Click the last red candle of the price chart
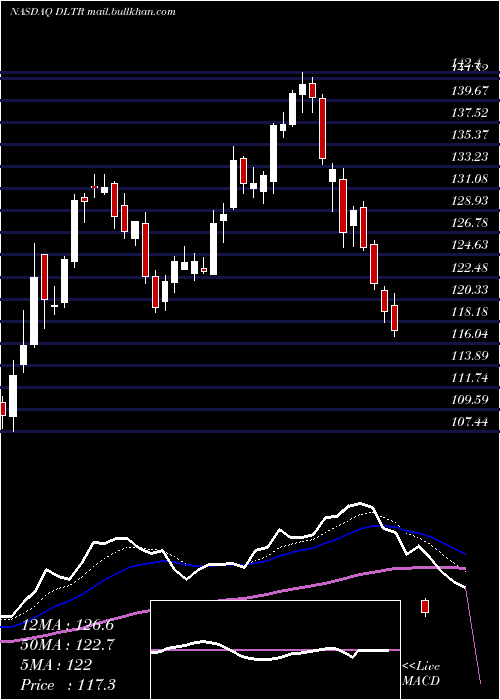This screenshot has height=700, width=500. pos(394,317)
